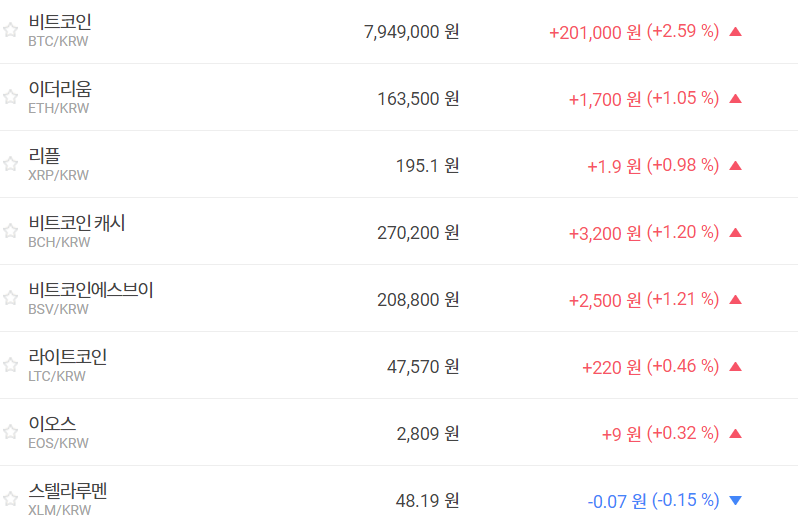Image resolution: width=798 pixels, height=527 pixels.
Task: Toggle favorite star for Ethereum ETH/KRW
Action: [x=10, y=97]
